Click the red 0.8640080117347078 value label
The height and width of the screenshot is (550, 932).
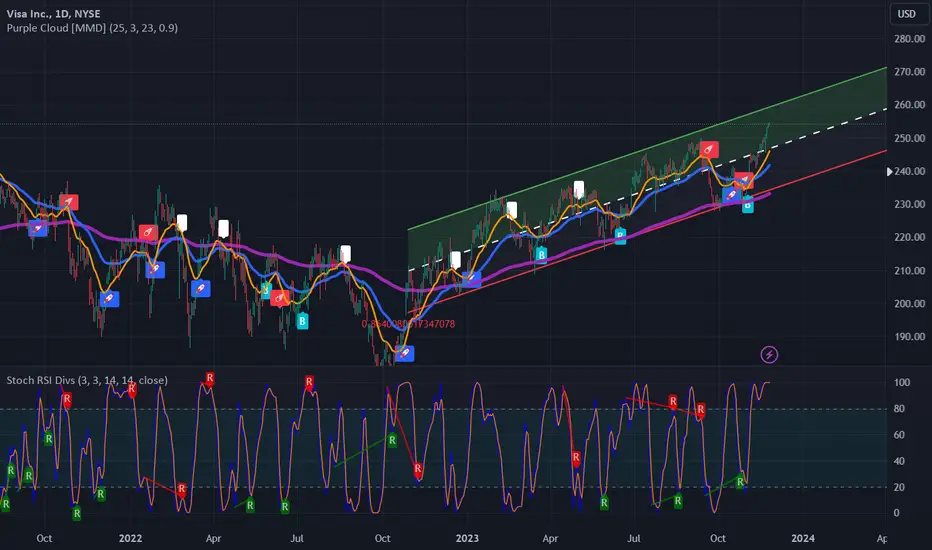point(408,324)
